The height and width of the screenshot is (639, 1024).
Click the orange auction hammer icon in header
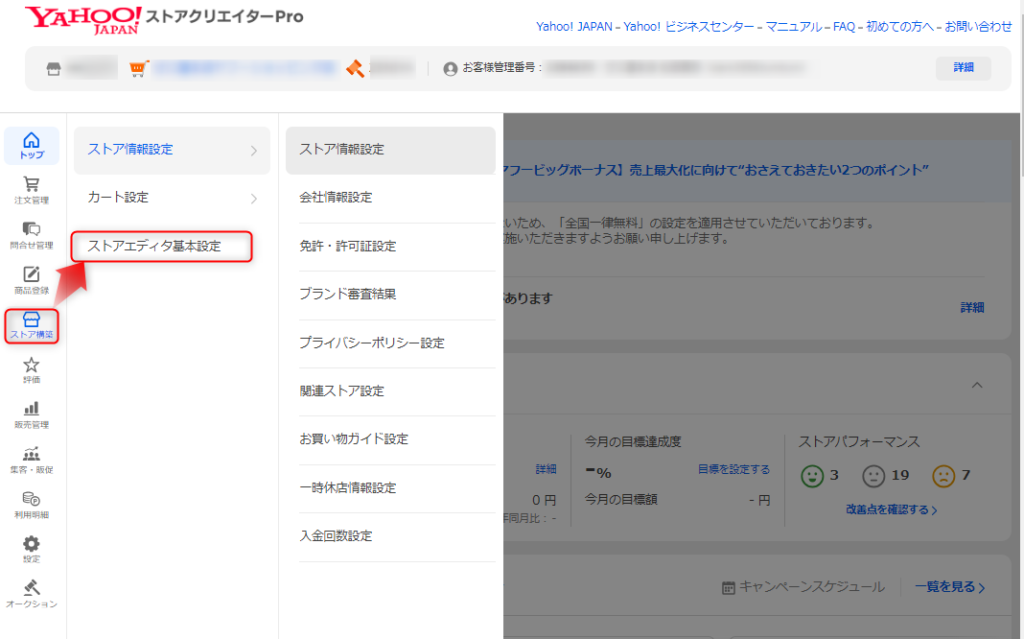click(x=355, y=68)
